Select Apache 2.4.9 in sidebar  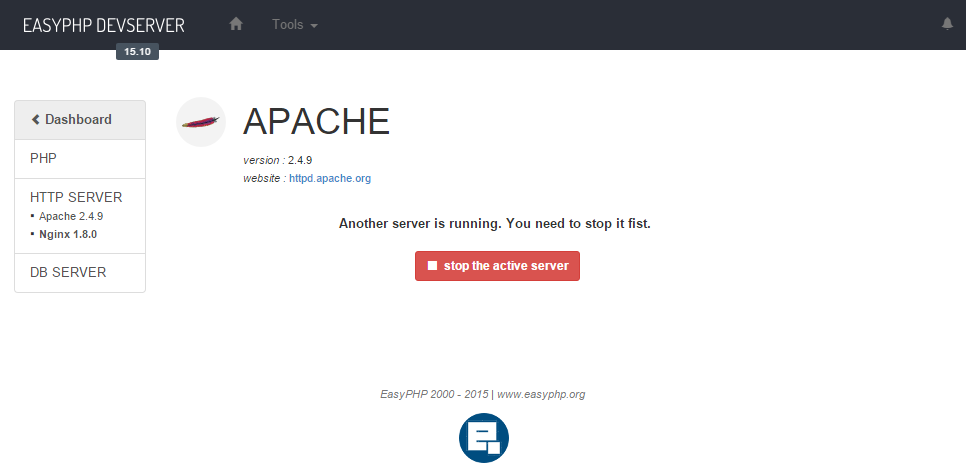point(71,216)
